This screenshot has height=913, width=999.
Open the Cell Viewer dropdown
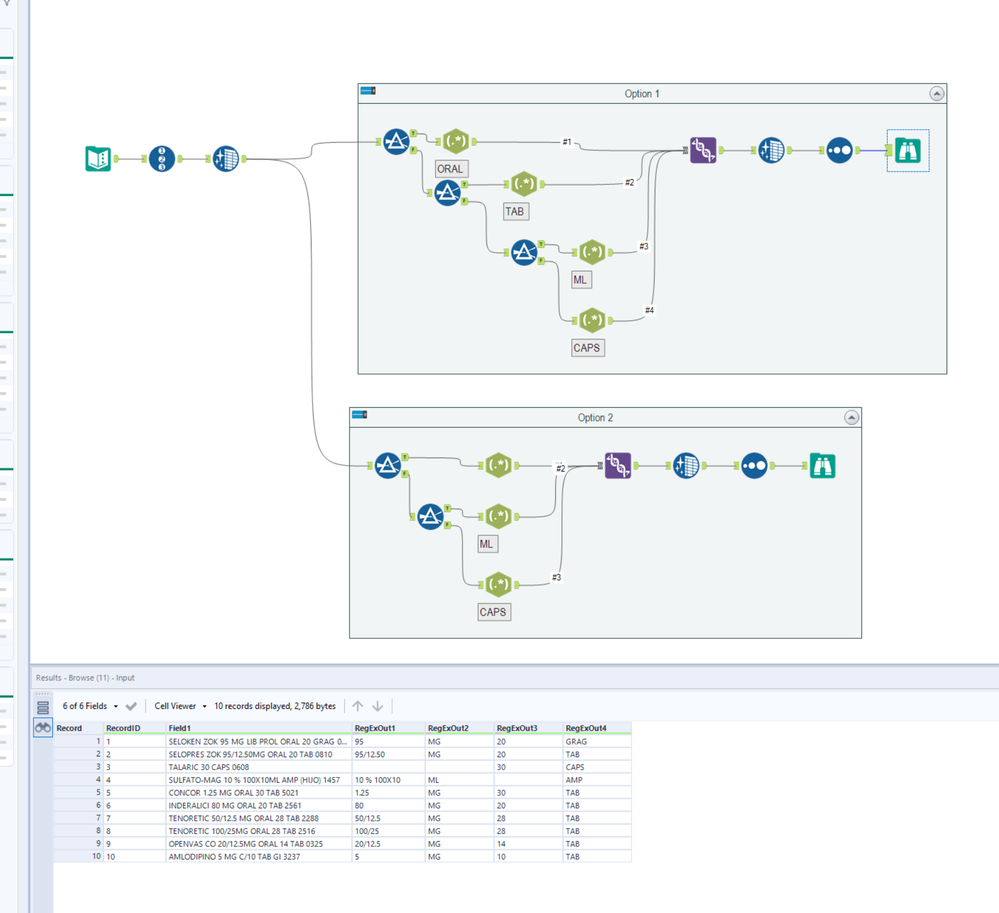coord(180,706)
